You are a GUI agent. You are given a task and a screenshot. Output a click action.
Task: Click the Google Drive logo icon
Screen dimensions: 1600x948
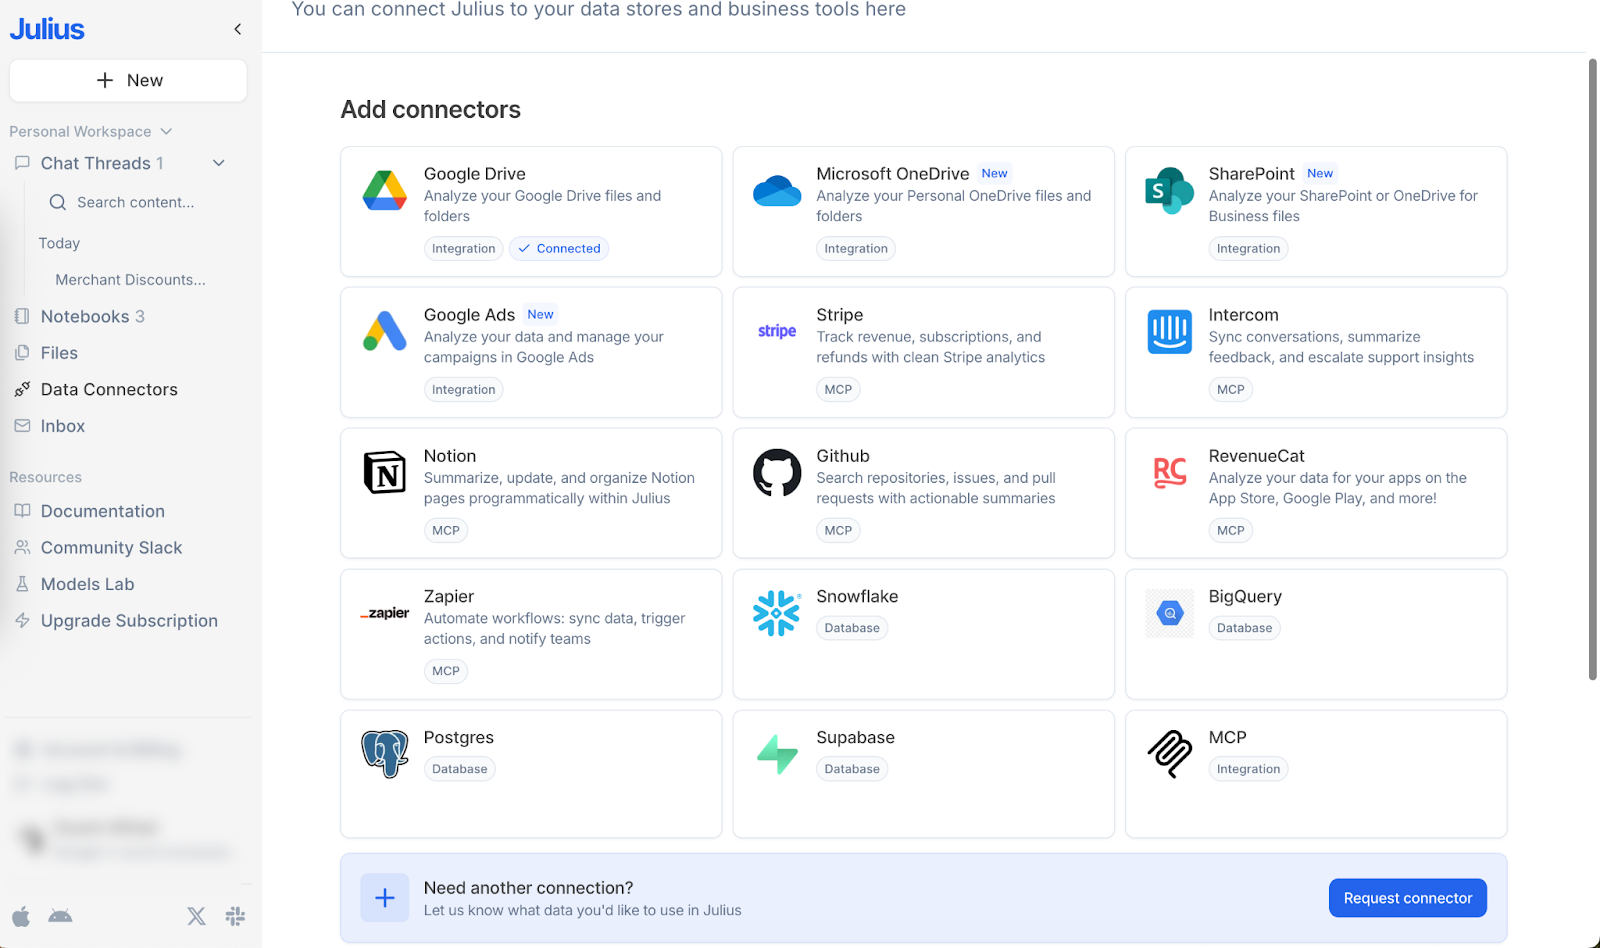coord(385,190)
